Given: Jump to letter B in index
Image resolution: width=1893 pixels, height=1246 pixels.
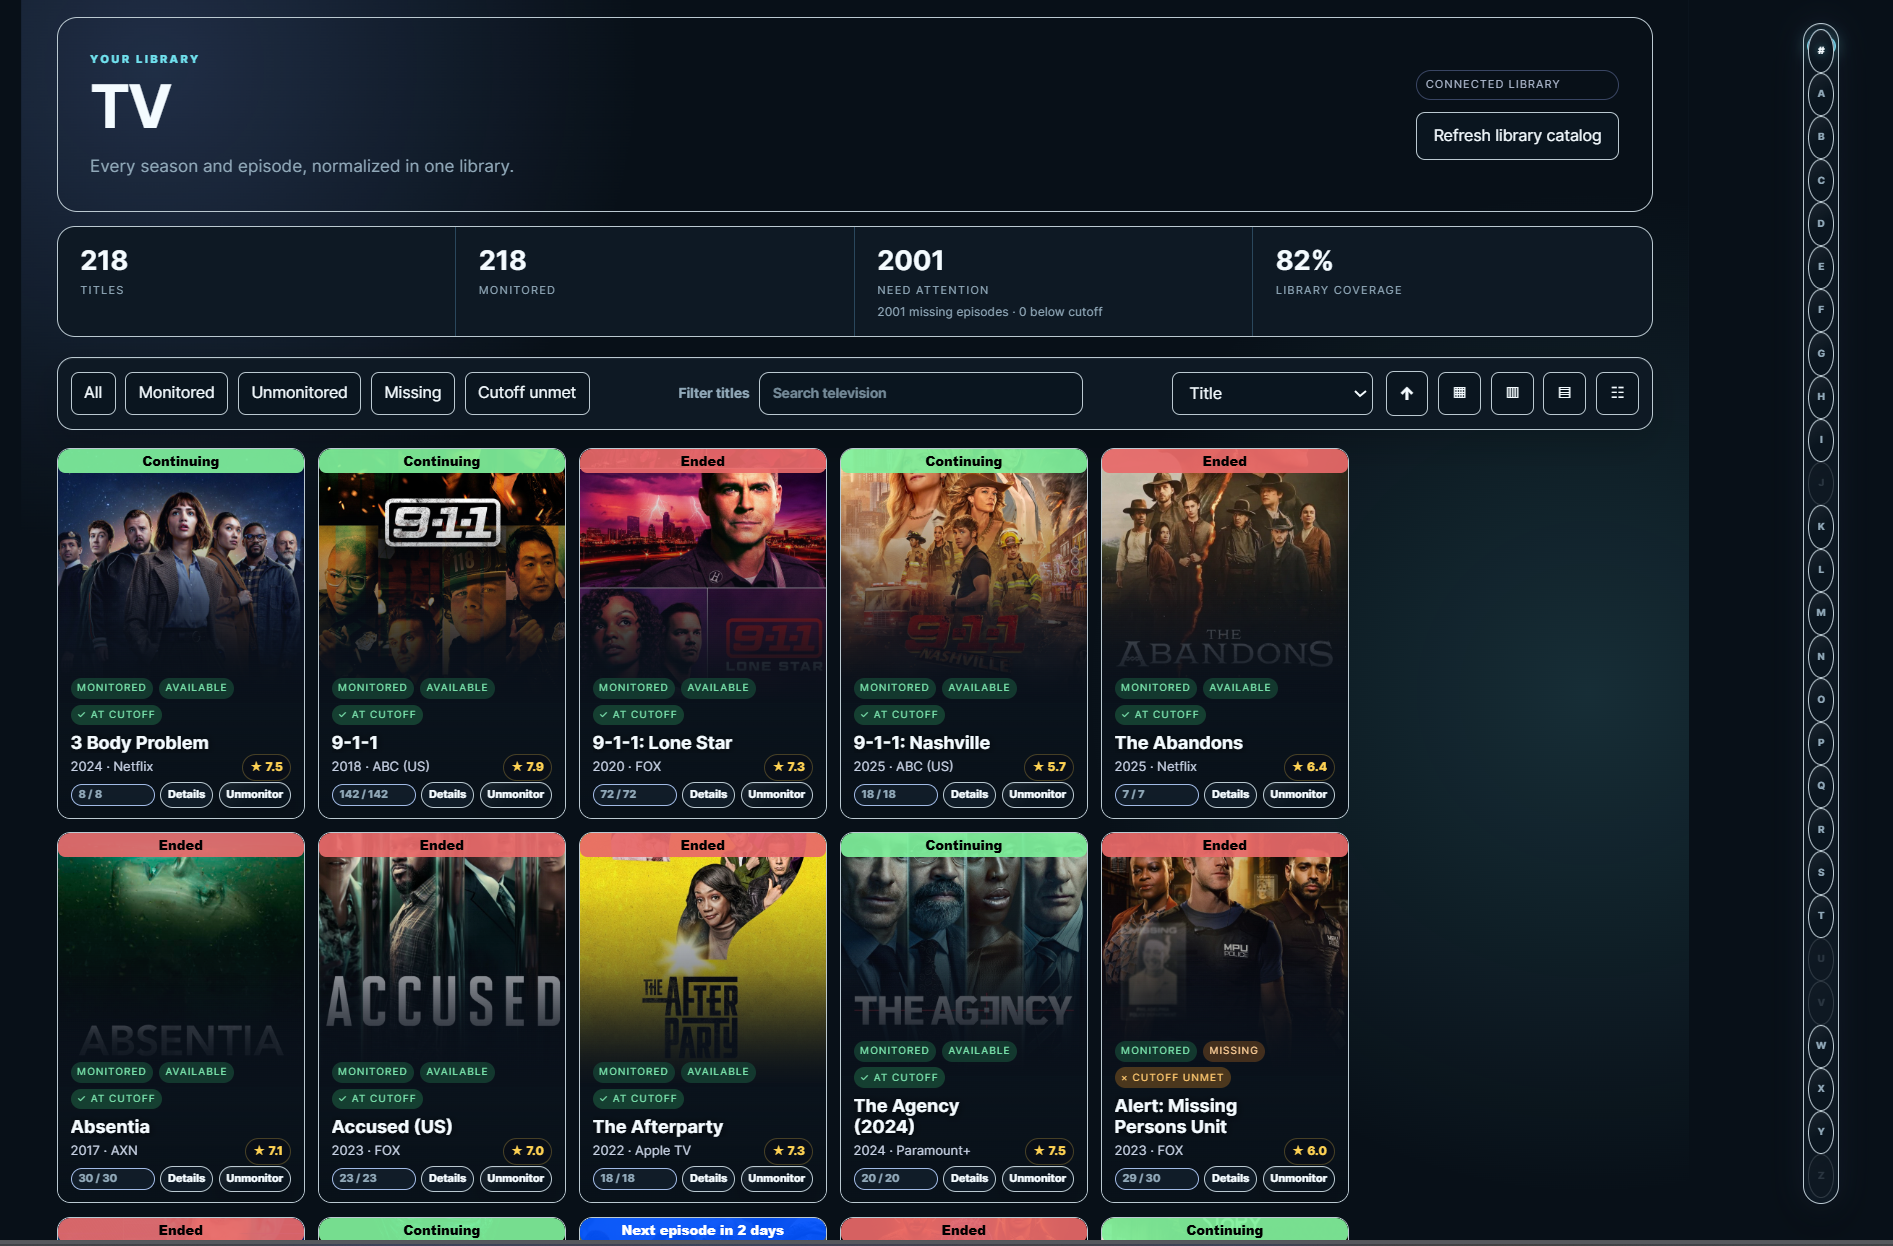Looking at the screenshot, I should (1821, 136).
